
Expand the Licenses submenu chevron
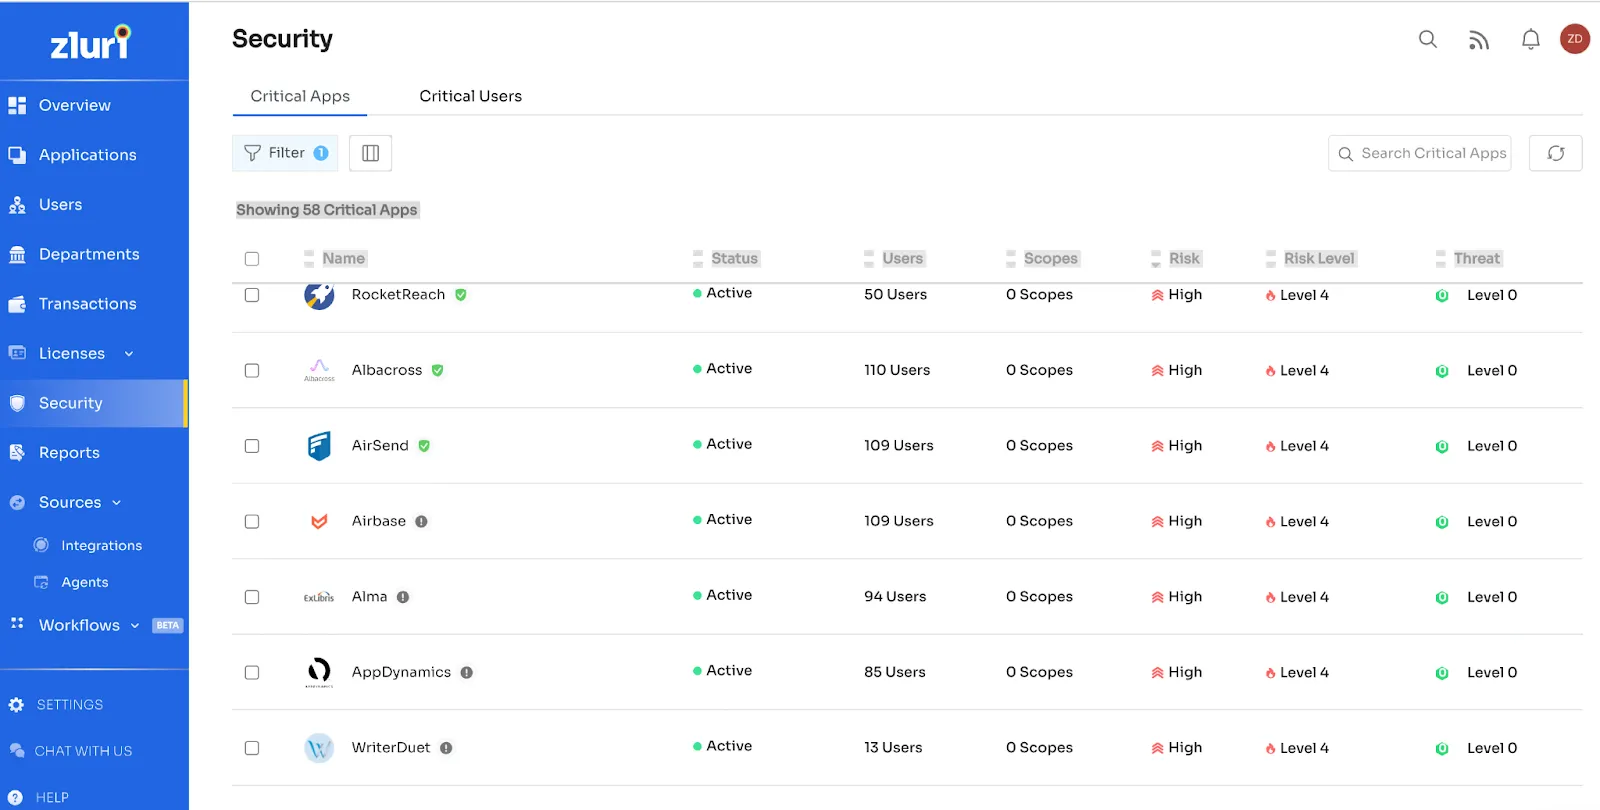129,354
